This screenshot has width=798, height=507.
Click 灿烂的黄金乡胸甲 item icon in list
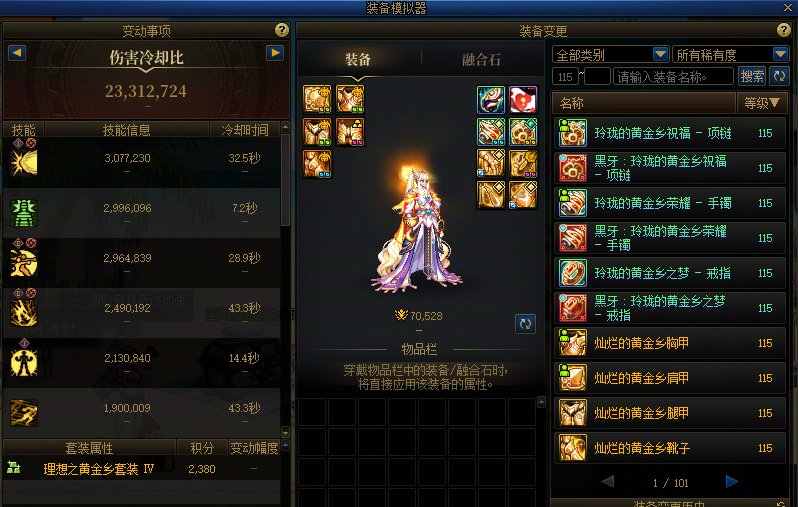[573, 343]
